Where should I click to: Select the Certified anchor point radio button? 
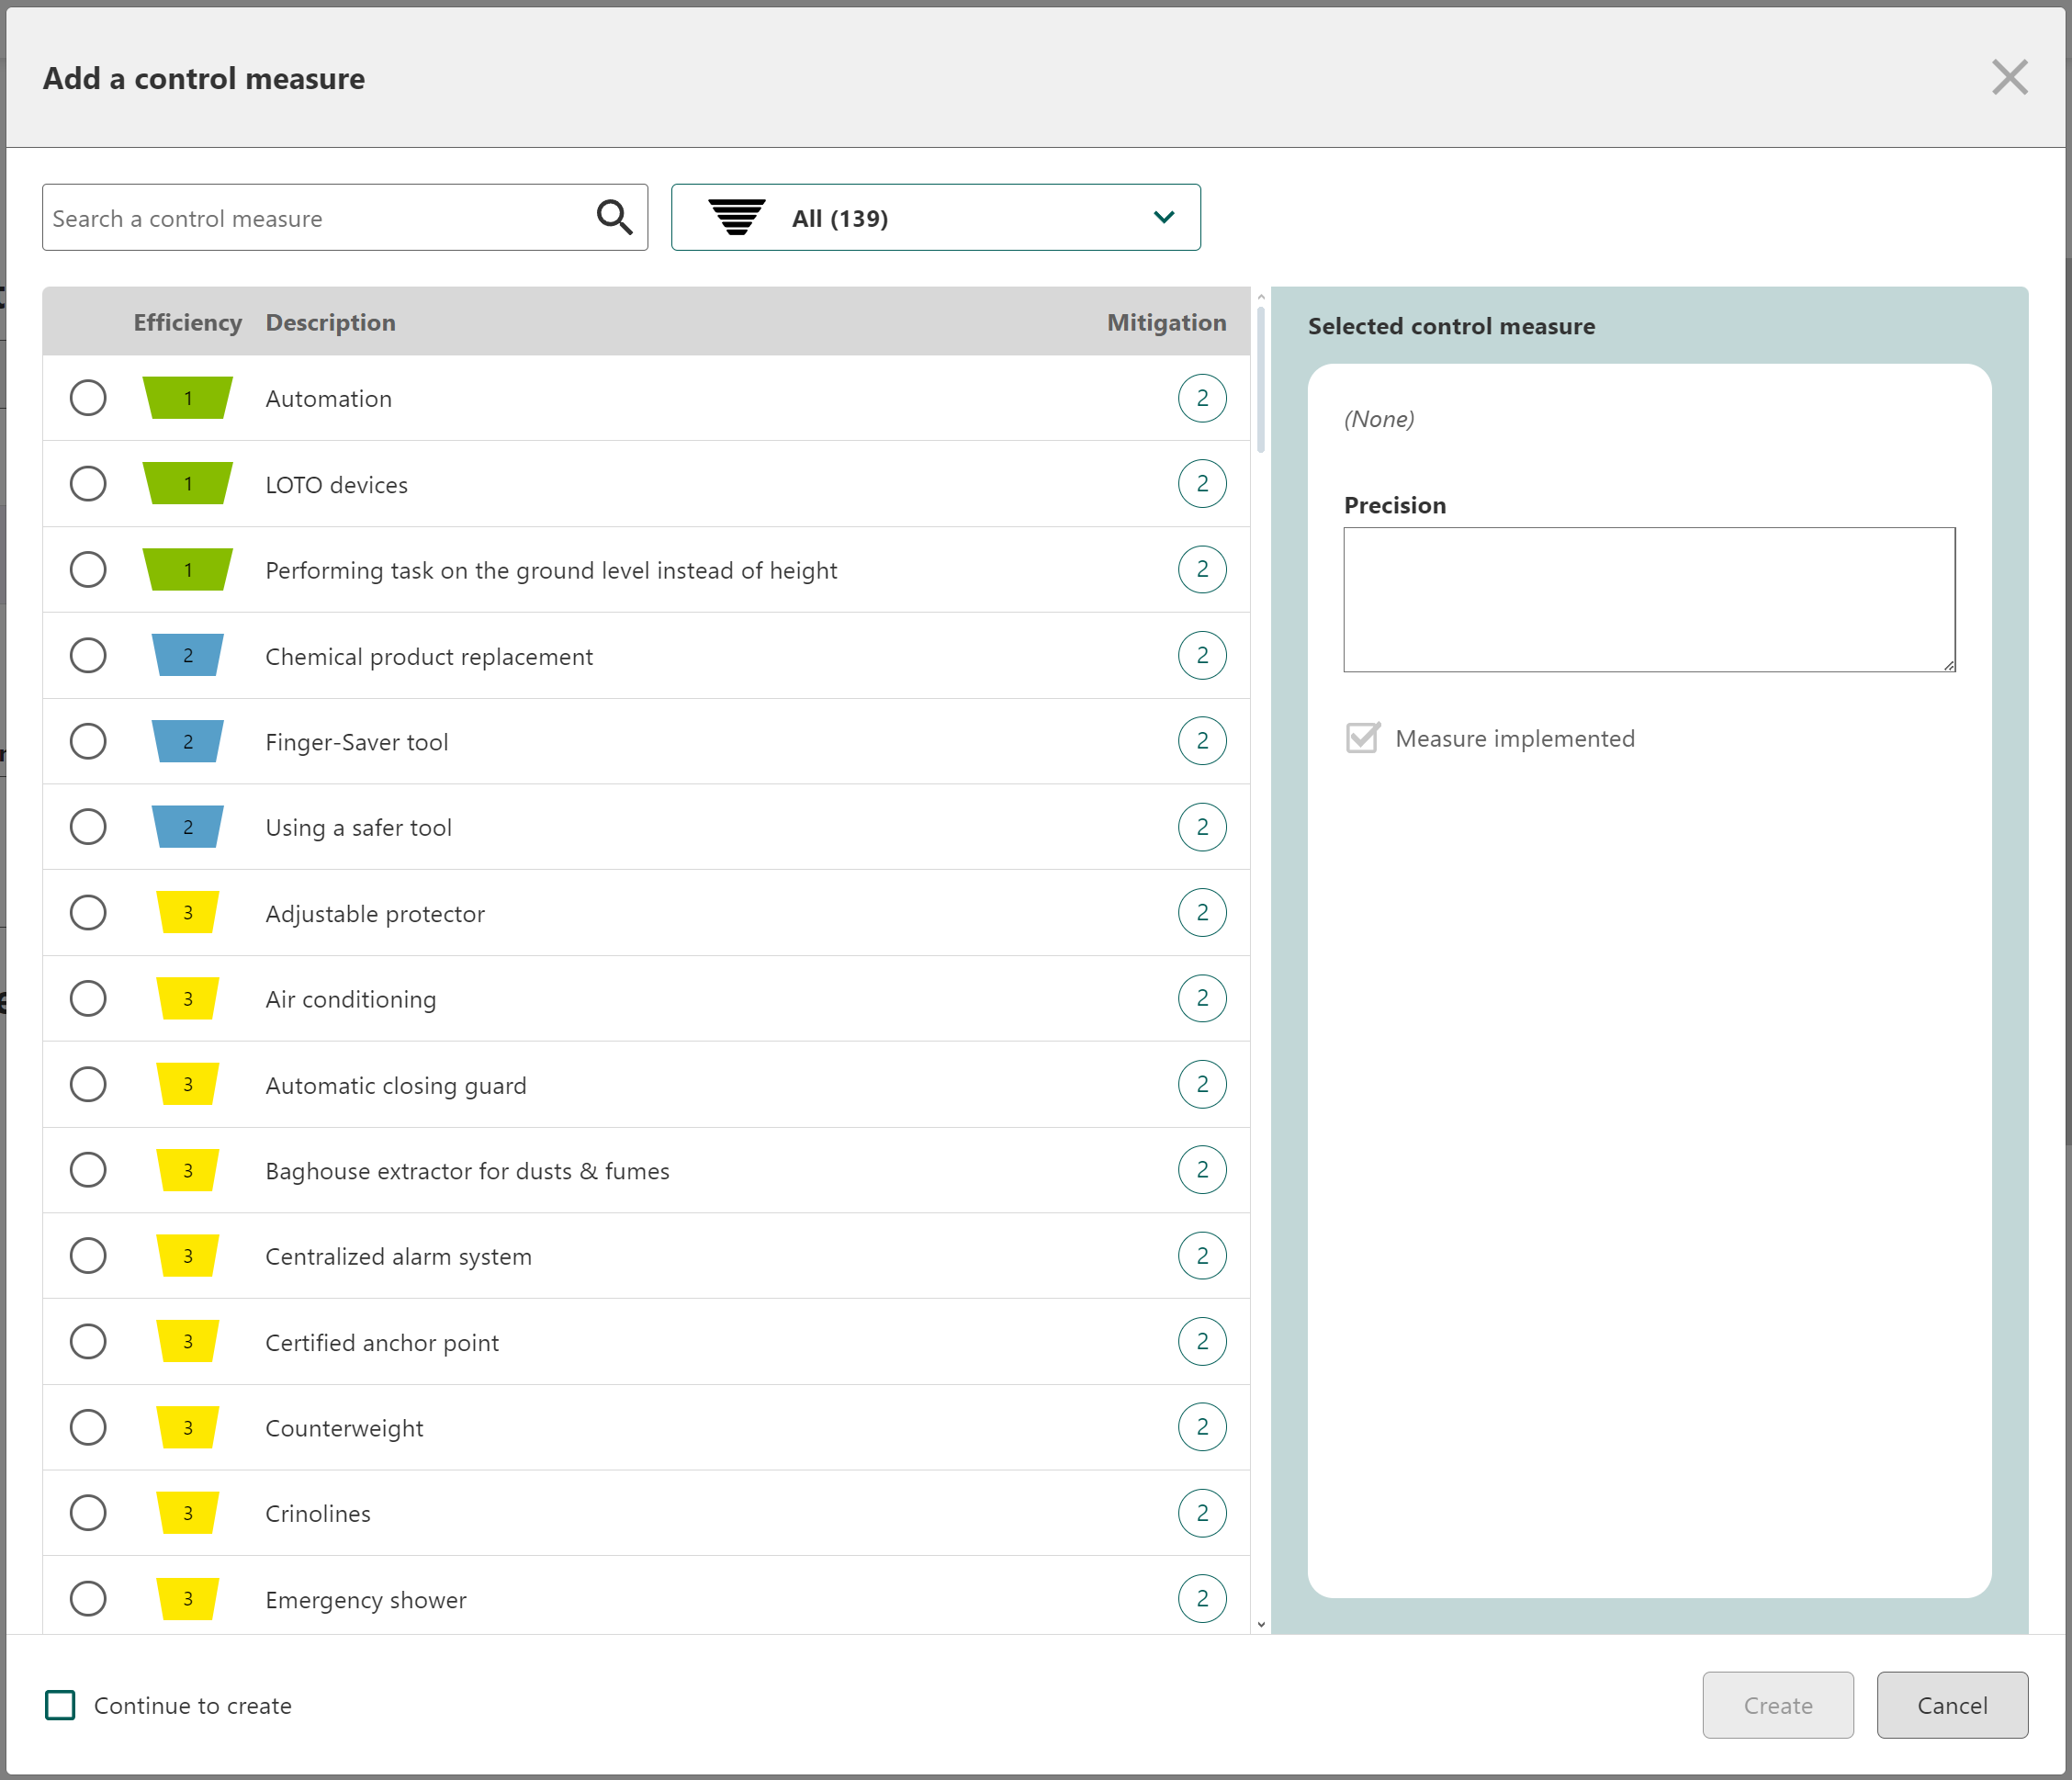click(x=88, y=1341)
